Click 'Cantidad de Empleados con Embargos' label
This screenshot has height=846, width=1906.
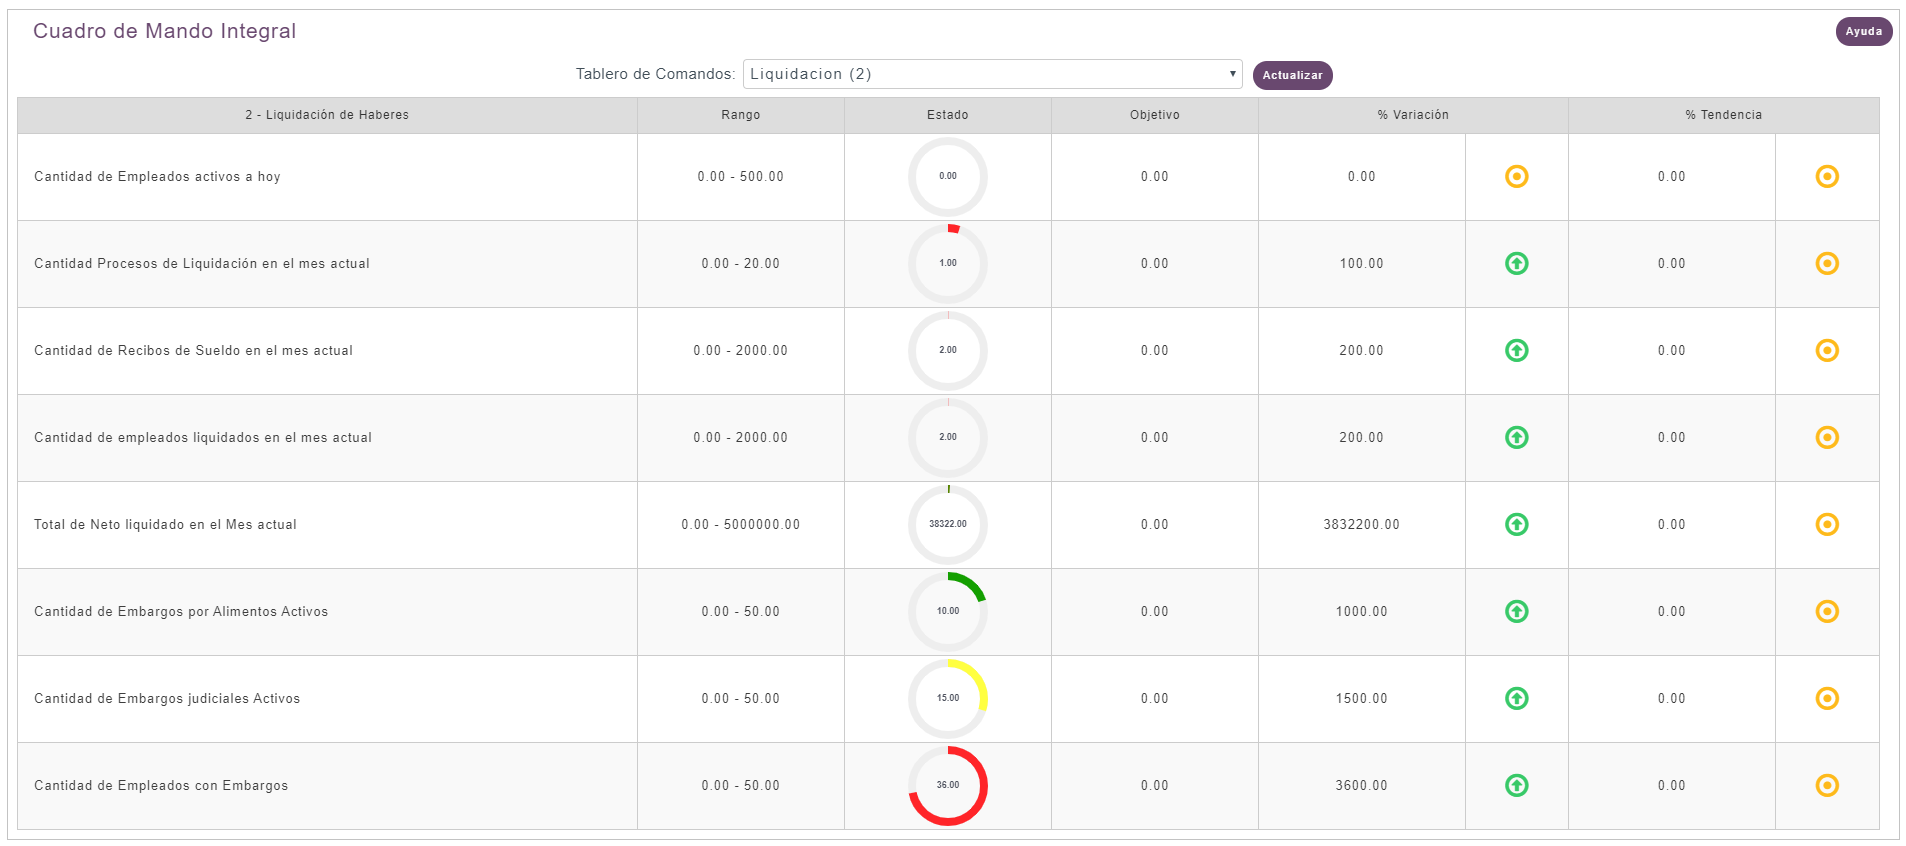click(x=161, y=786)
